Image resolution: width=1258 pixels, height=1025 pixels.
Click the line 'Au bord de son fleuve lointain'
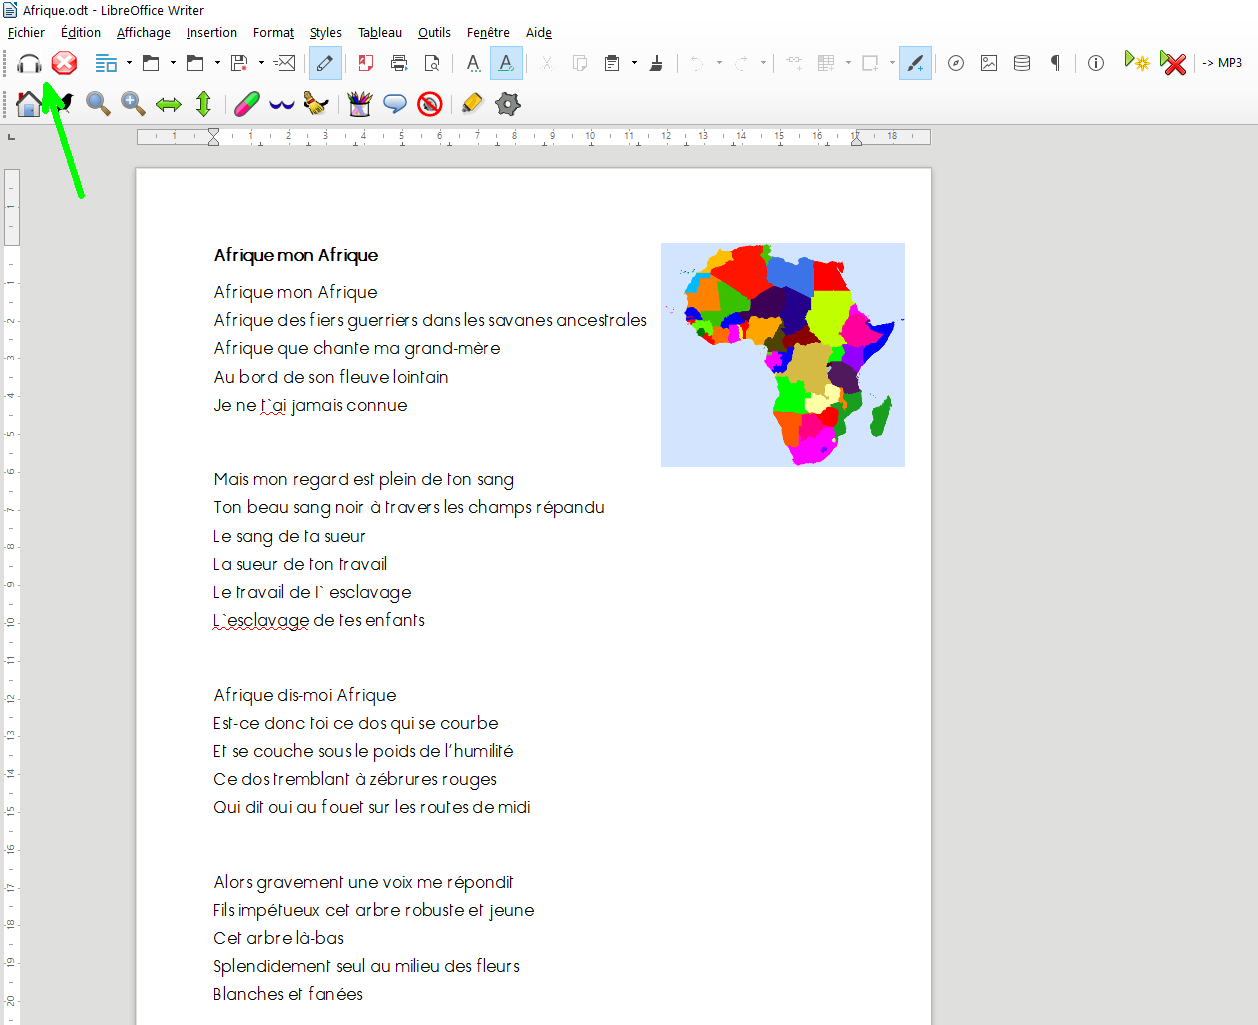pyautogui.click(x=331, y=377)
